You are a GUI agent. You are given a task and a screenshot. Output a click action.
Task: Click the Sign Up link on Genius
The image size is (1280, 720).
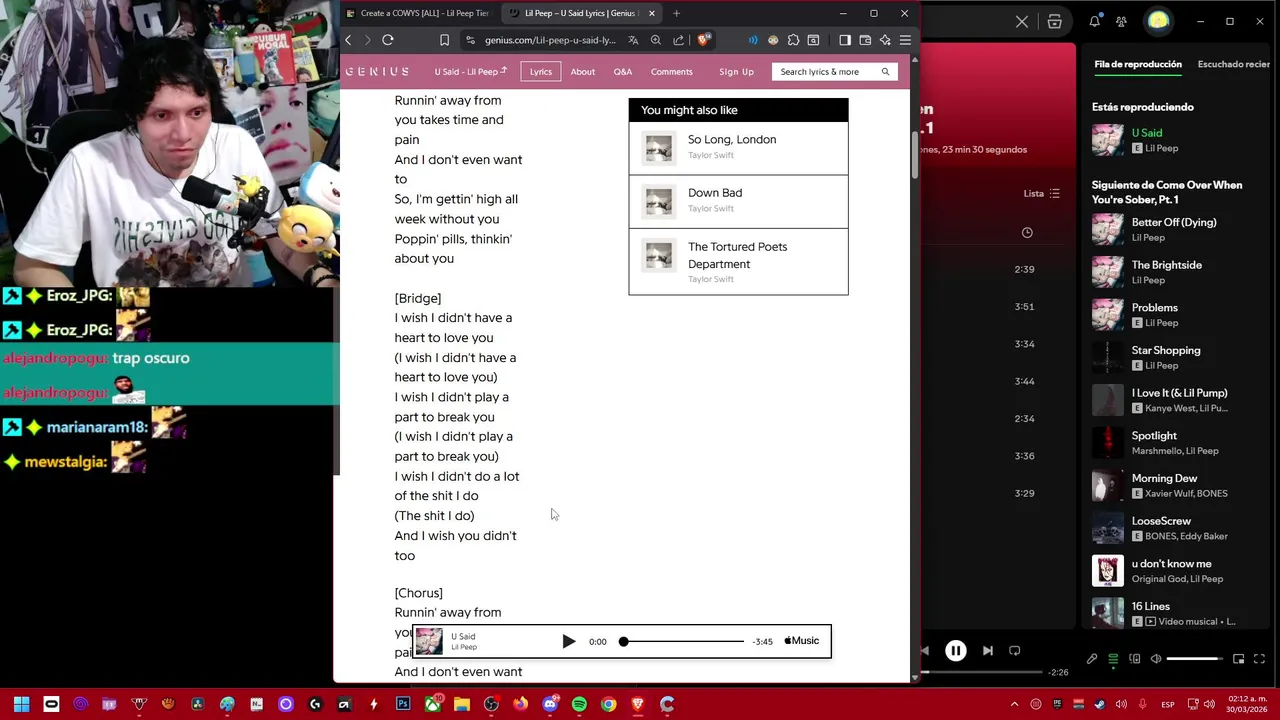(x=736, y=72)
